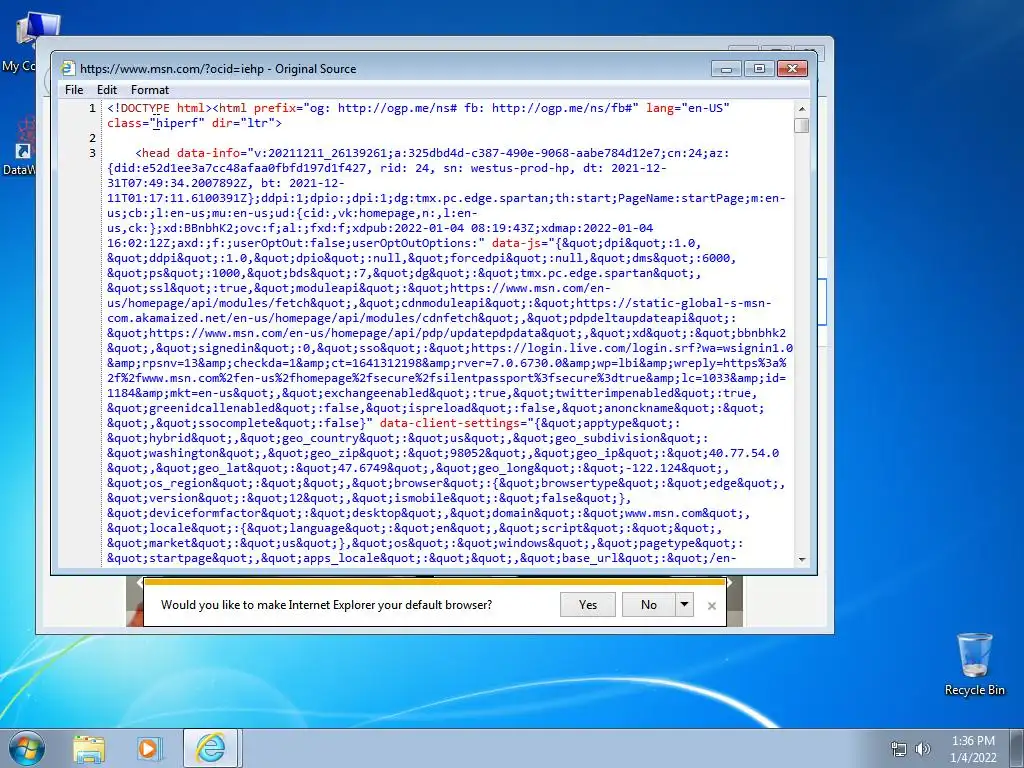Image resolution: width=1024 pixels, height=768 pixels.
Task: Click the clock showing 1:36 PM
Action: click(x=973, y=741)
